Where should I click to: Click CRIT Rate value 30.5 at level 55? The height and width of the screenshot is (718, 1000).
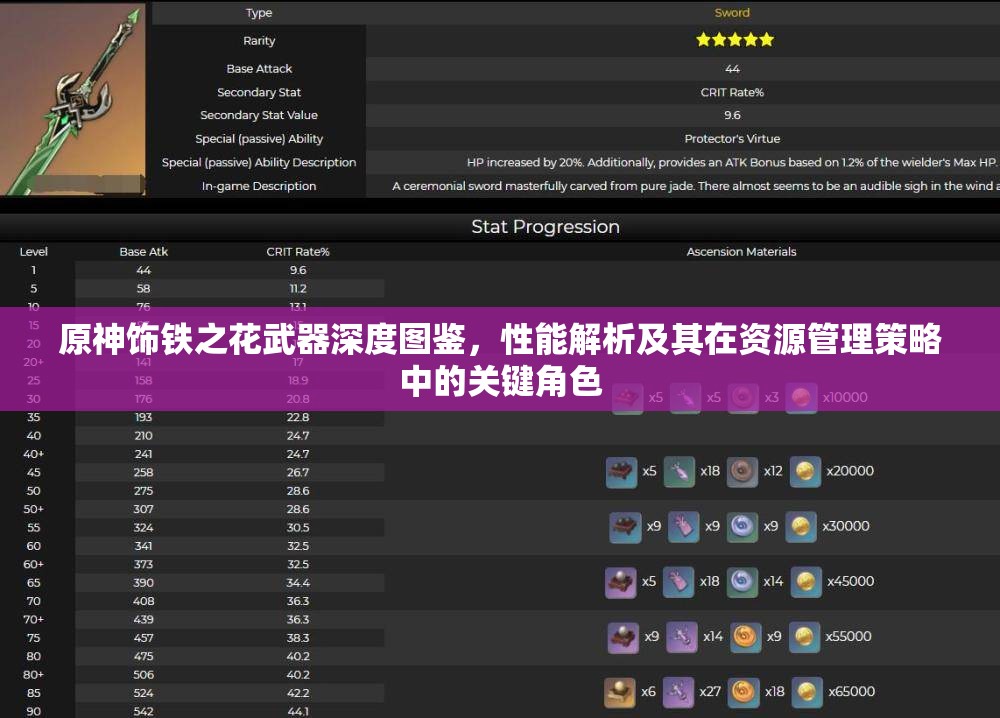tap(298, 527)
